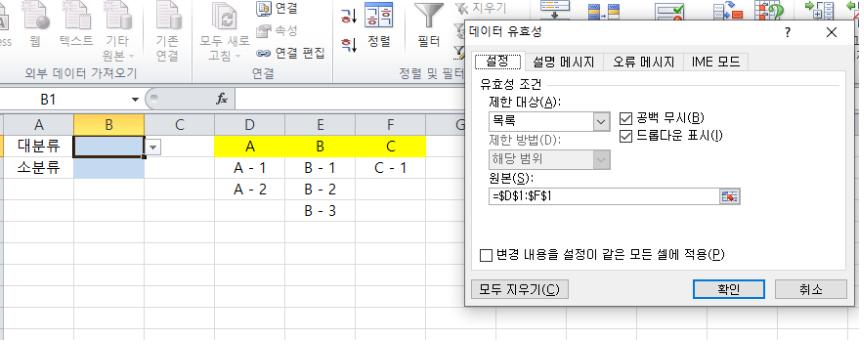Click the 확인 button
Image resolution: width=864 pixels, height=361 pixels.
(728, 289)
